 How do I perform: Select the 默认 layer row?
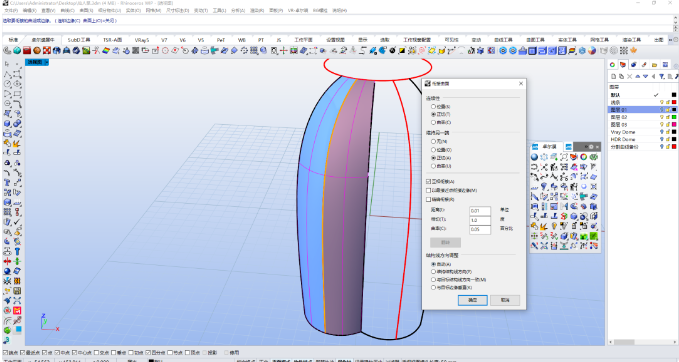coord(642,95)
